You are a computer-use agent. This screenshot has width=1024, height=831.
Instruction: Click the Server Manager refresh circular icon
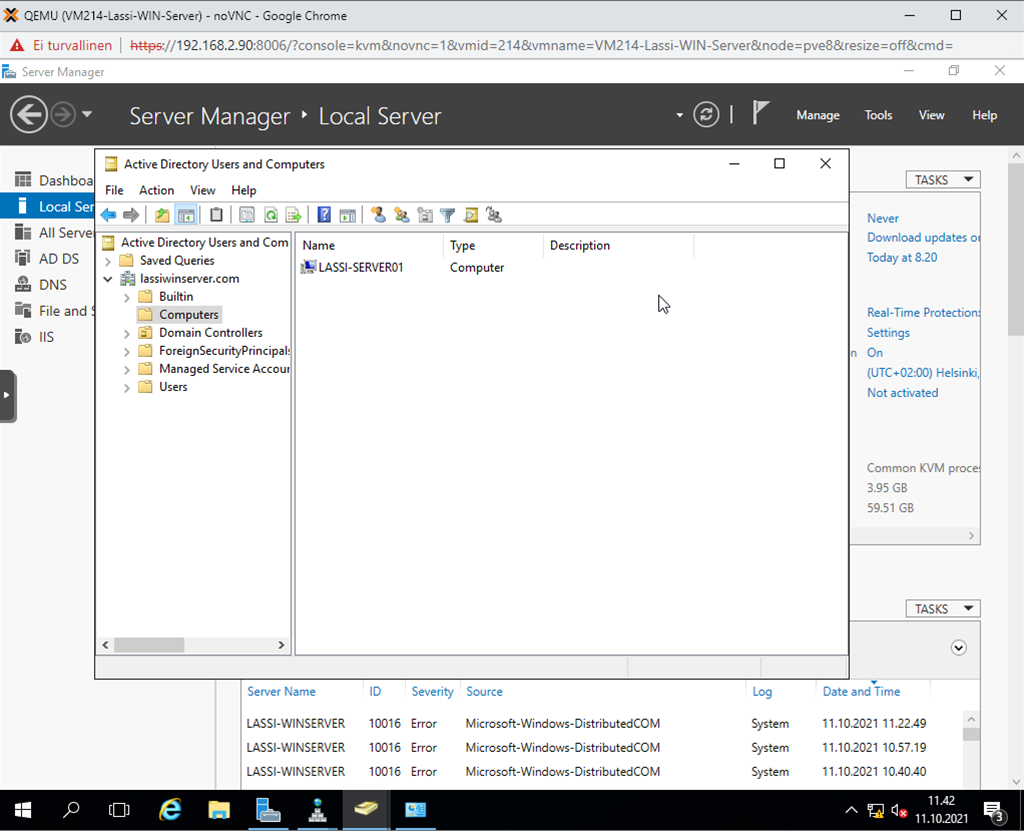click(706, 115)
